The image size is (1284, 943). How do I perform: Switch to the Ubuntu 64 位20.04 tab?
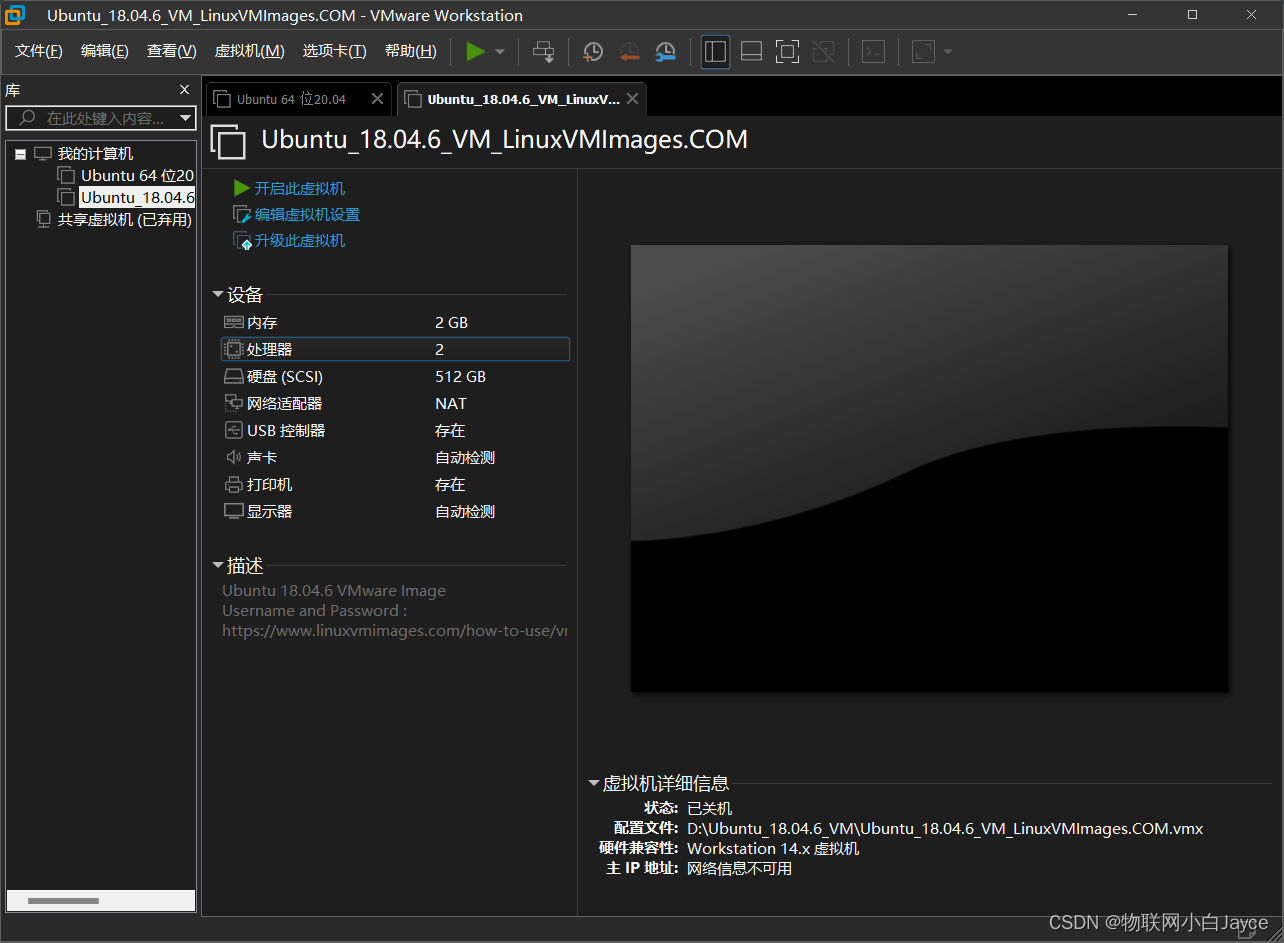[x=290, y=99]
